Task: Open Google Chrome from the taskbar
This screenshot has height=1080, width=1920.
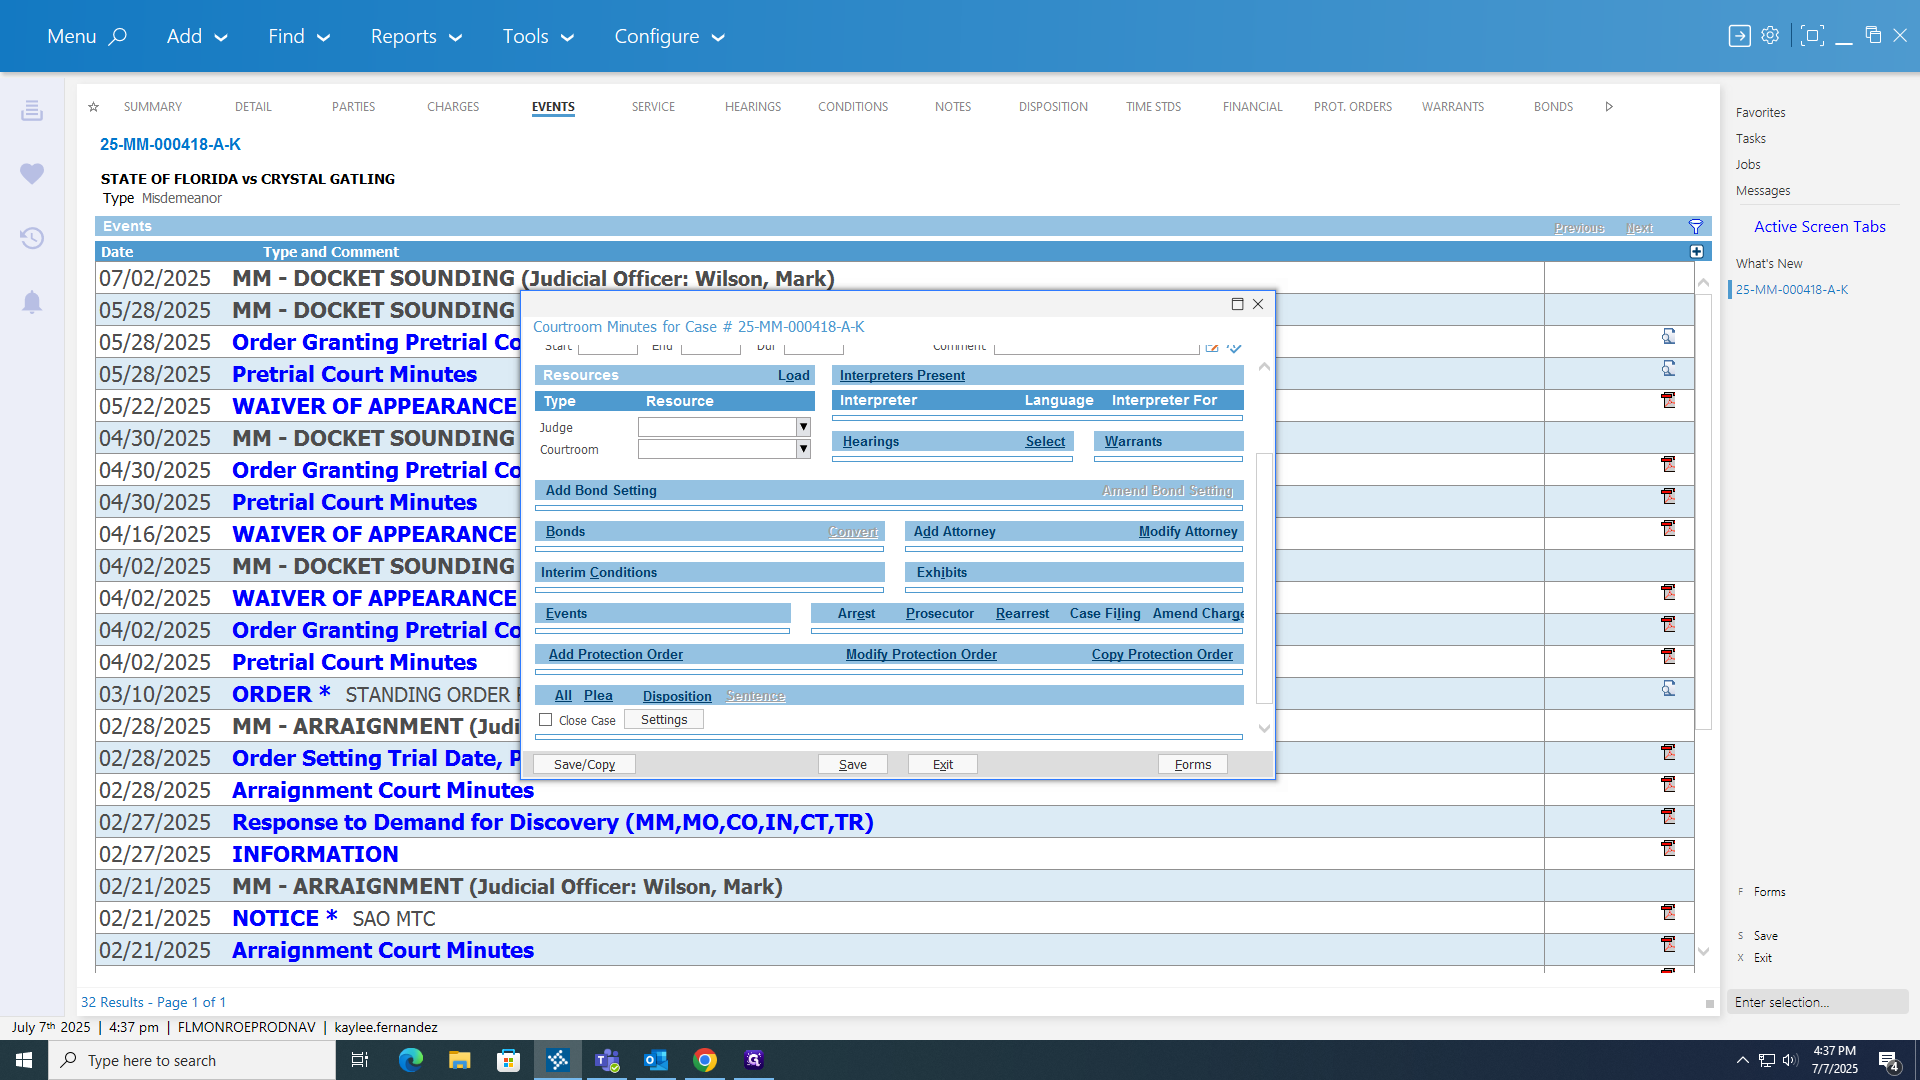Action: [705, 1060]
